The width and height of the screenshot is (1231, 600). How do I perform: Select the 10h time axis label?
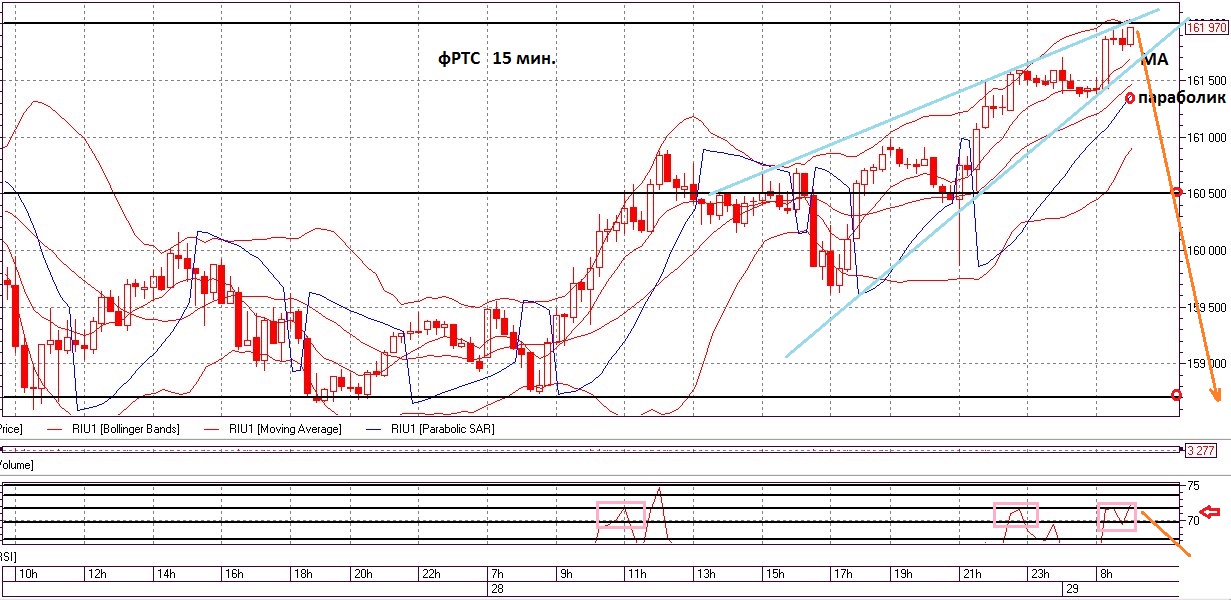29,574
